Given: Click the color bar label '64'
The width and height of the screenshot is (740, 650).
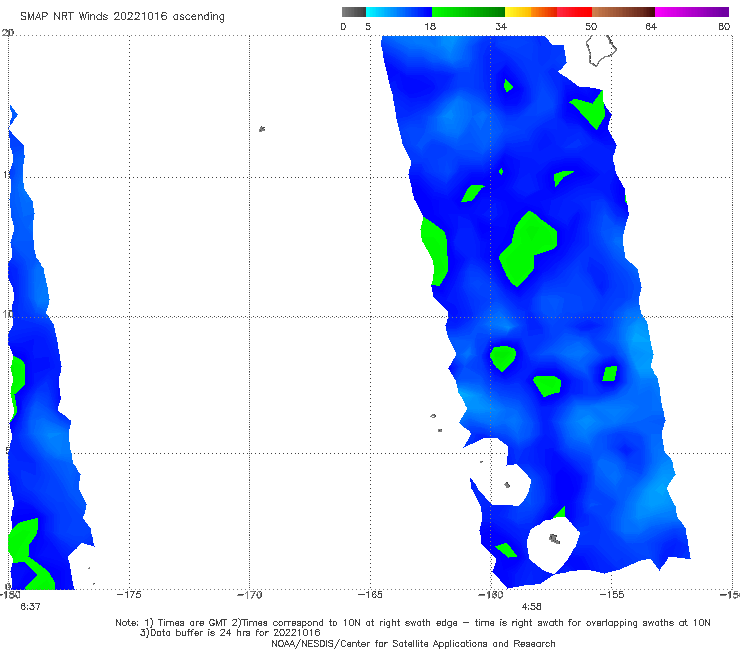Looking at the screenshot, I should 651,26.
